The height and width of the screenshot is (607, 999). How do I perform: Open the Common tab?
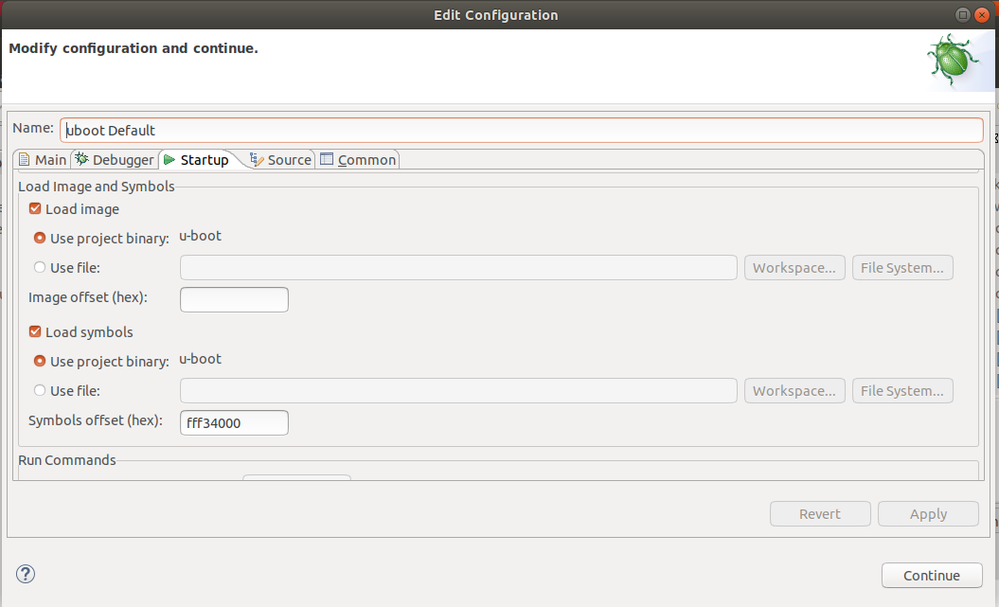(358, 160)
